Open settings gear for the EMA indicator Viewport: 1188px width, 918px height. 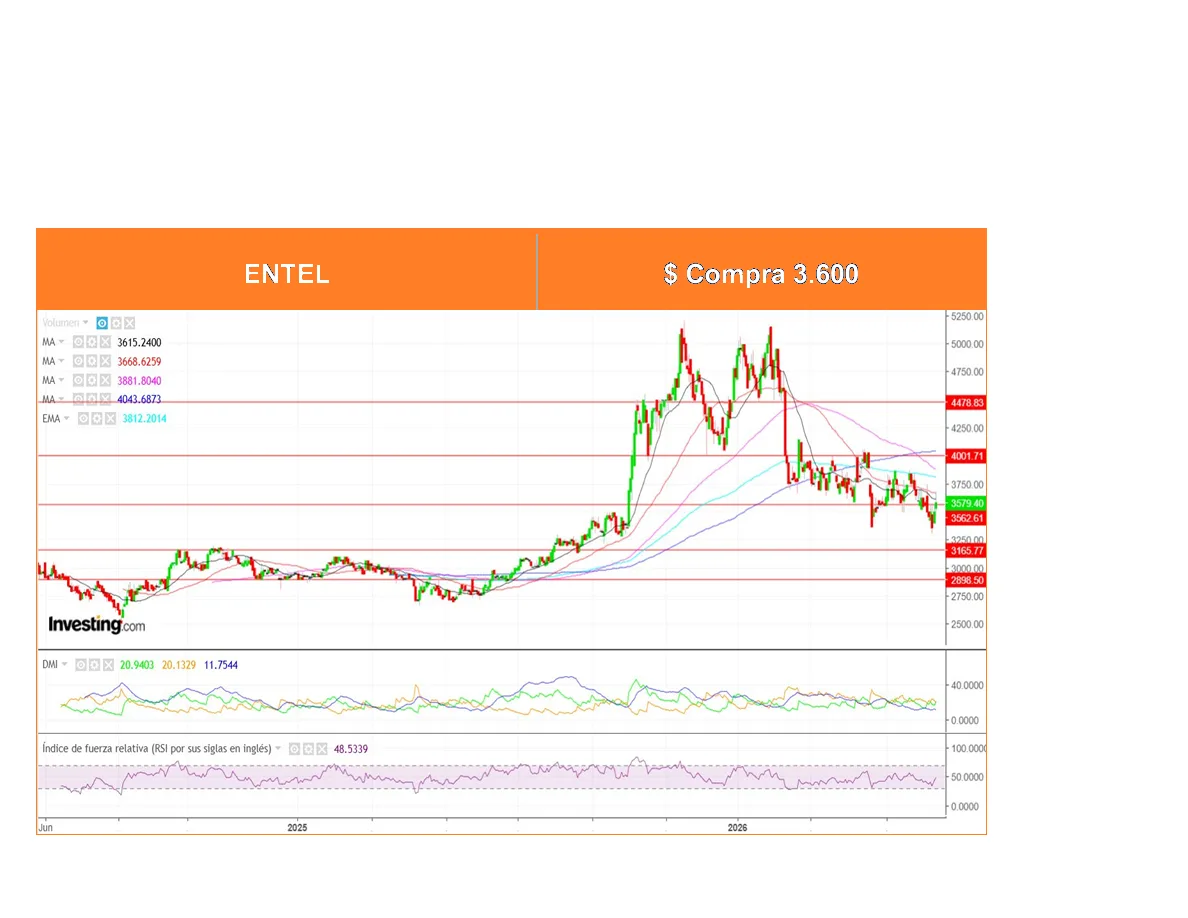click(97, 418)
